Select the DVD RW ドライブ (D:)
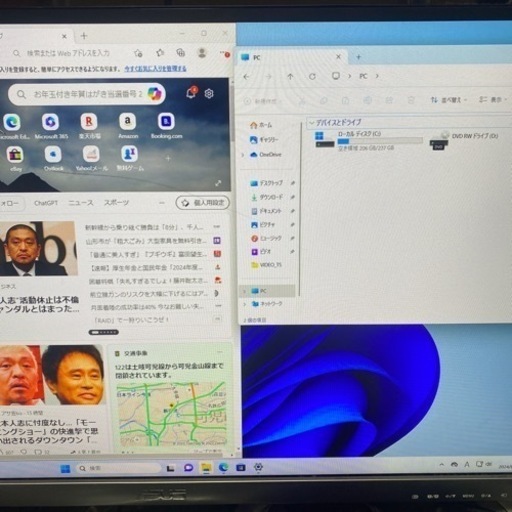512x512 pixels. coord(465,140)
